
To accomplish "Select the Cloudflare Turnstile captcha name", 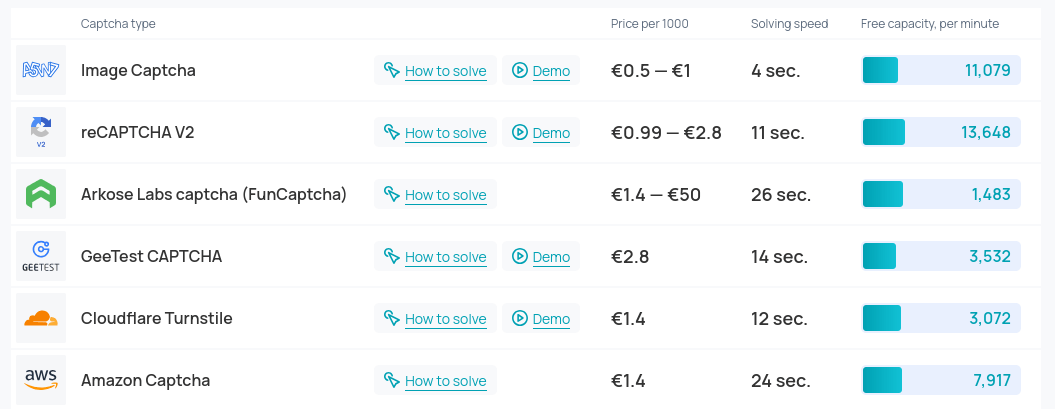I will (x=157, y=319).
